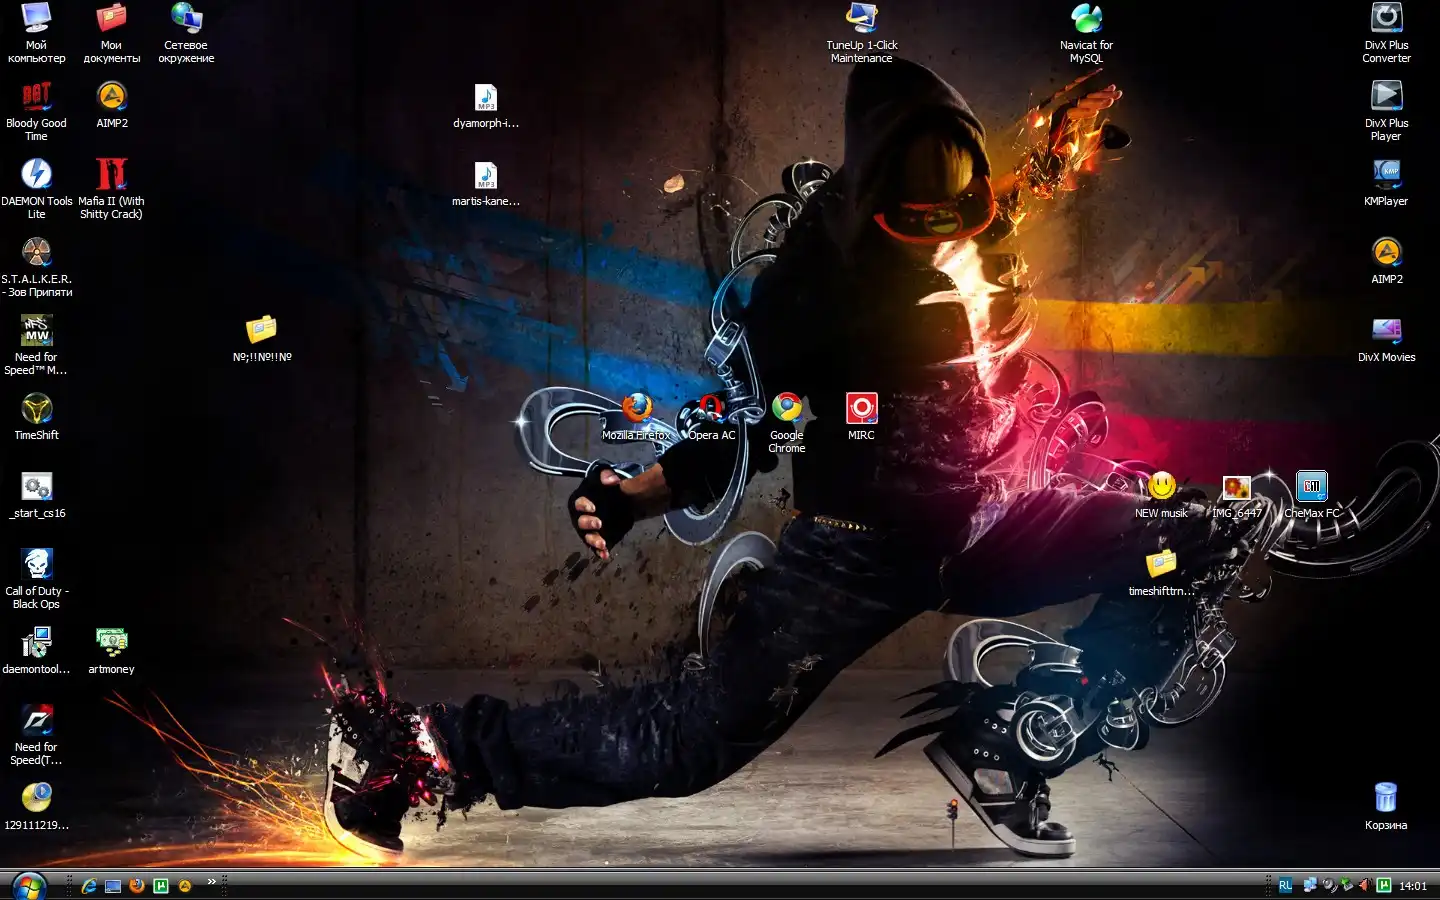Select the artmoney desktop icon
This screenshot has width=1440, height=900.
[x=111, y=642]
